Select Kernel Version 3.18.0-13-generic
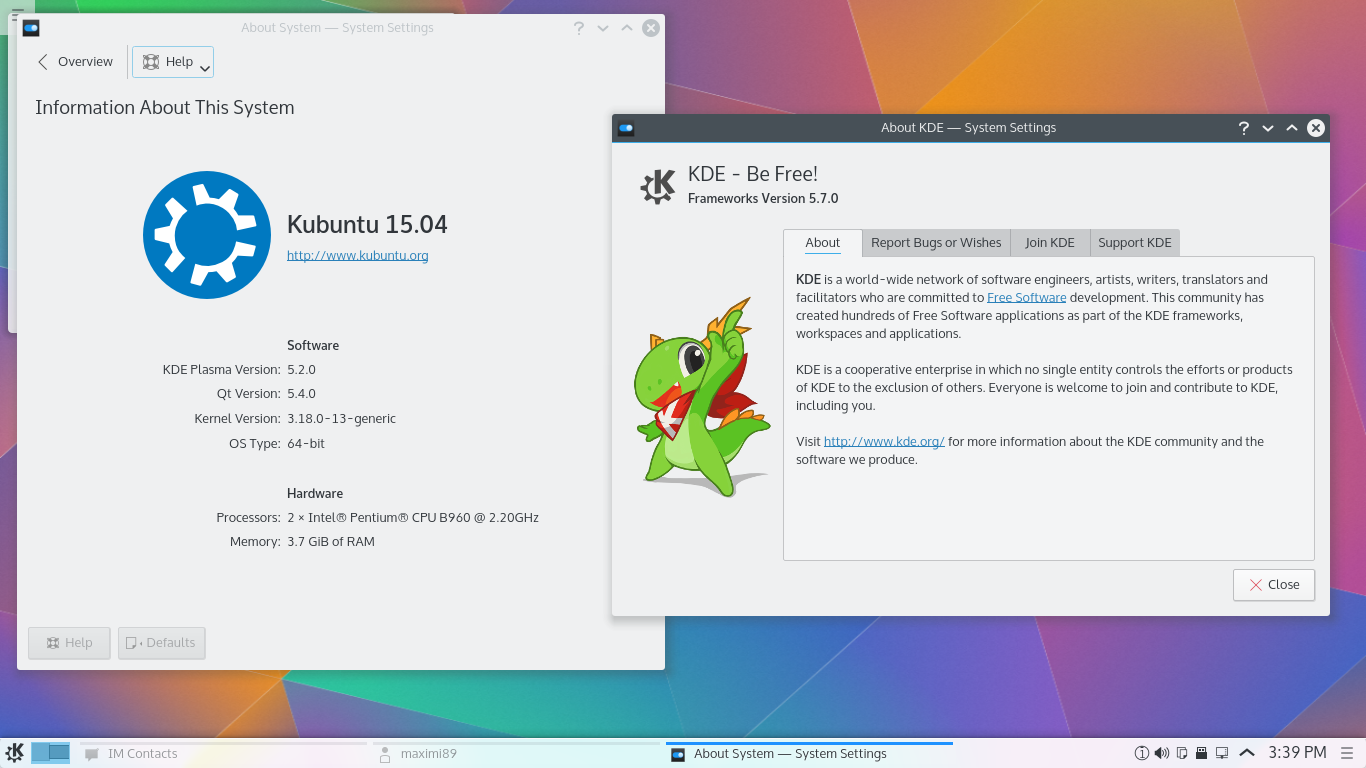This screenshot has height=768, width=1366. point(341,419)
